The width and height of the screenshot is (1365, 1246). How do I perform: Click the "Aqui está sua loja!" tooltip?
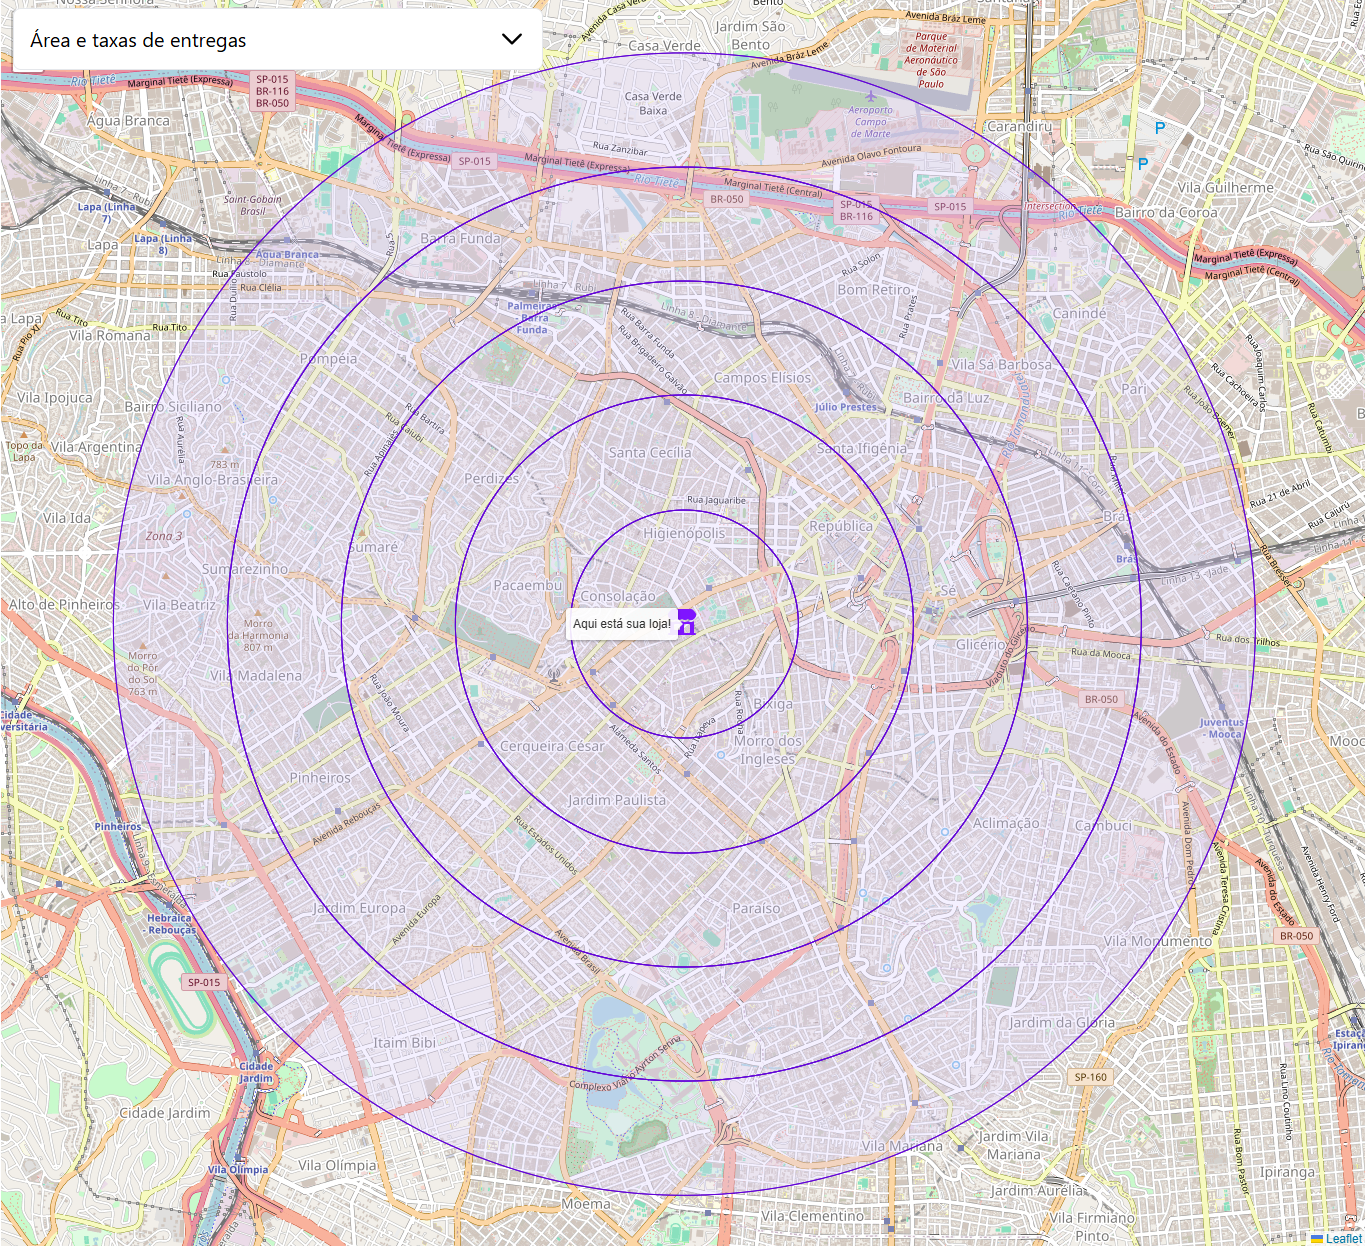click(621, 624)
